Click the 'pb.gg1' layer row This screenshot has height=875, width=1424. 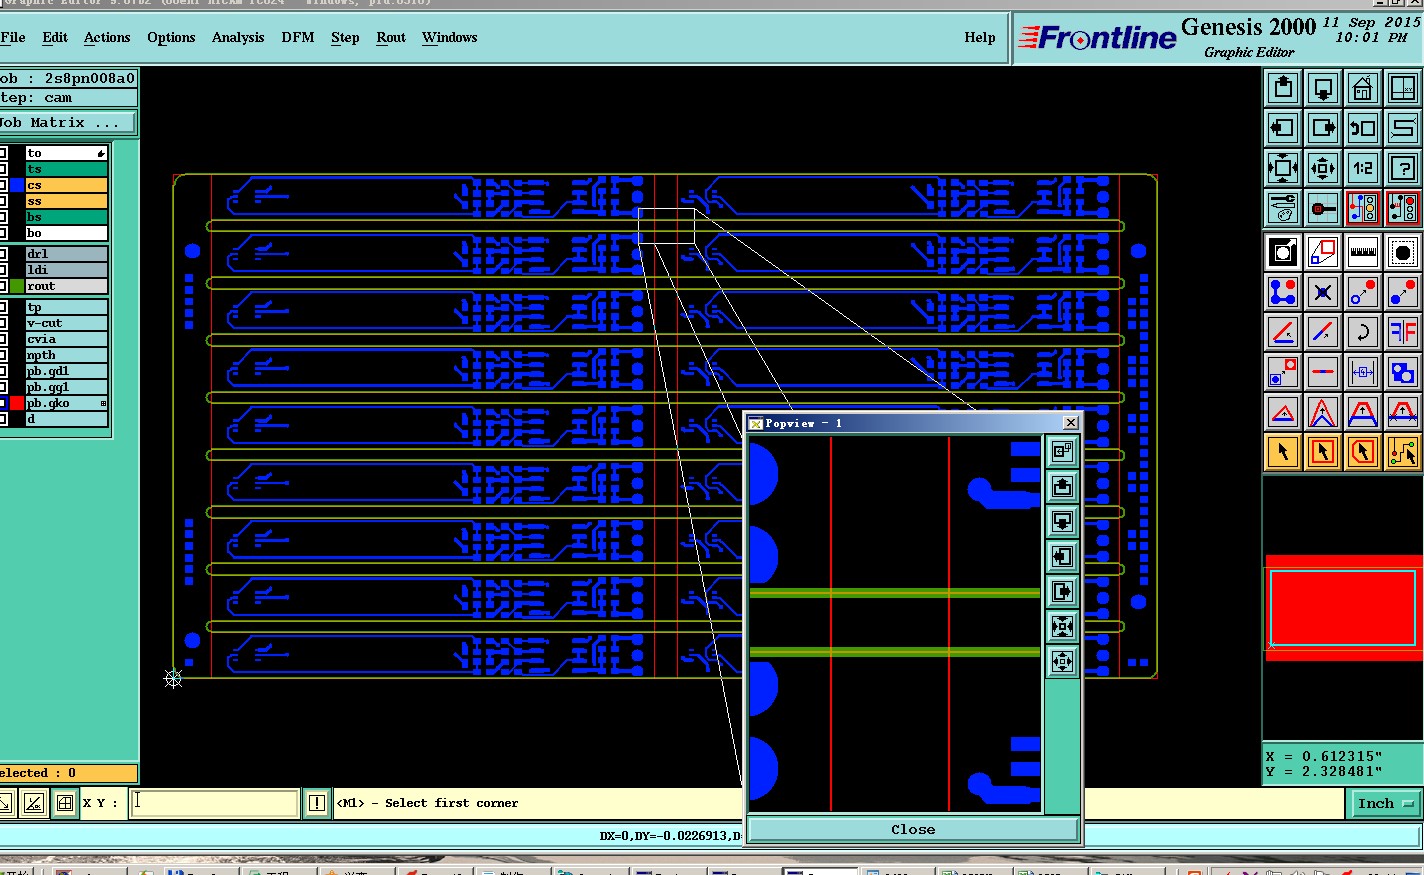coord(66,387)
